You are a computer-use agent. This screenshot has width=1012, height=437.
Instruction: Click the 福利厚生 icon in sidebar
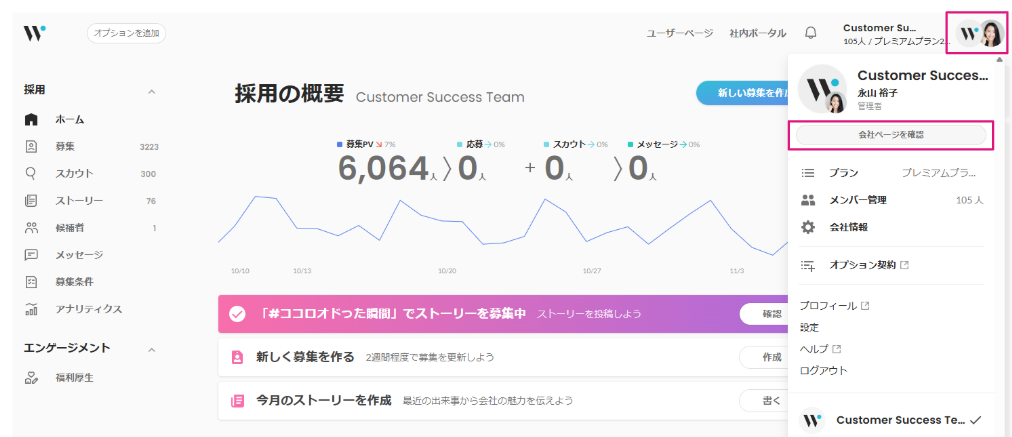point(31,378)
